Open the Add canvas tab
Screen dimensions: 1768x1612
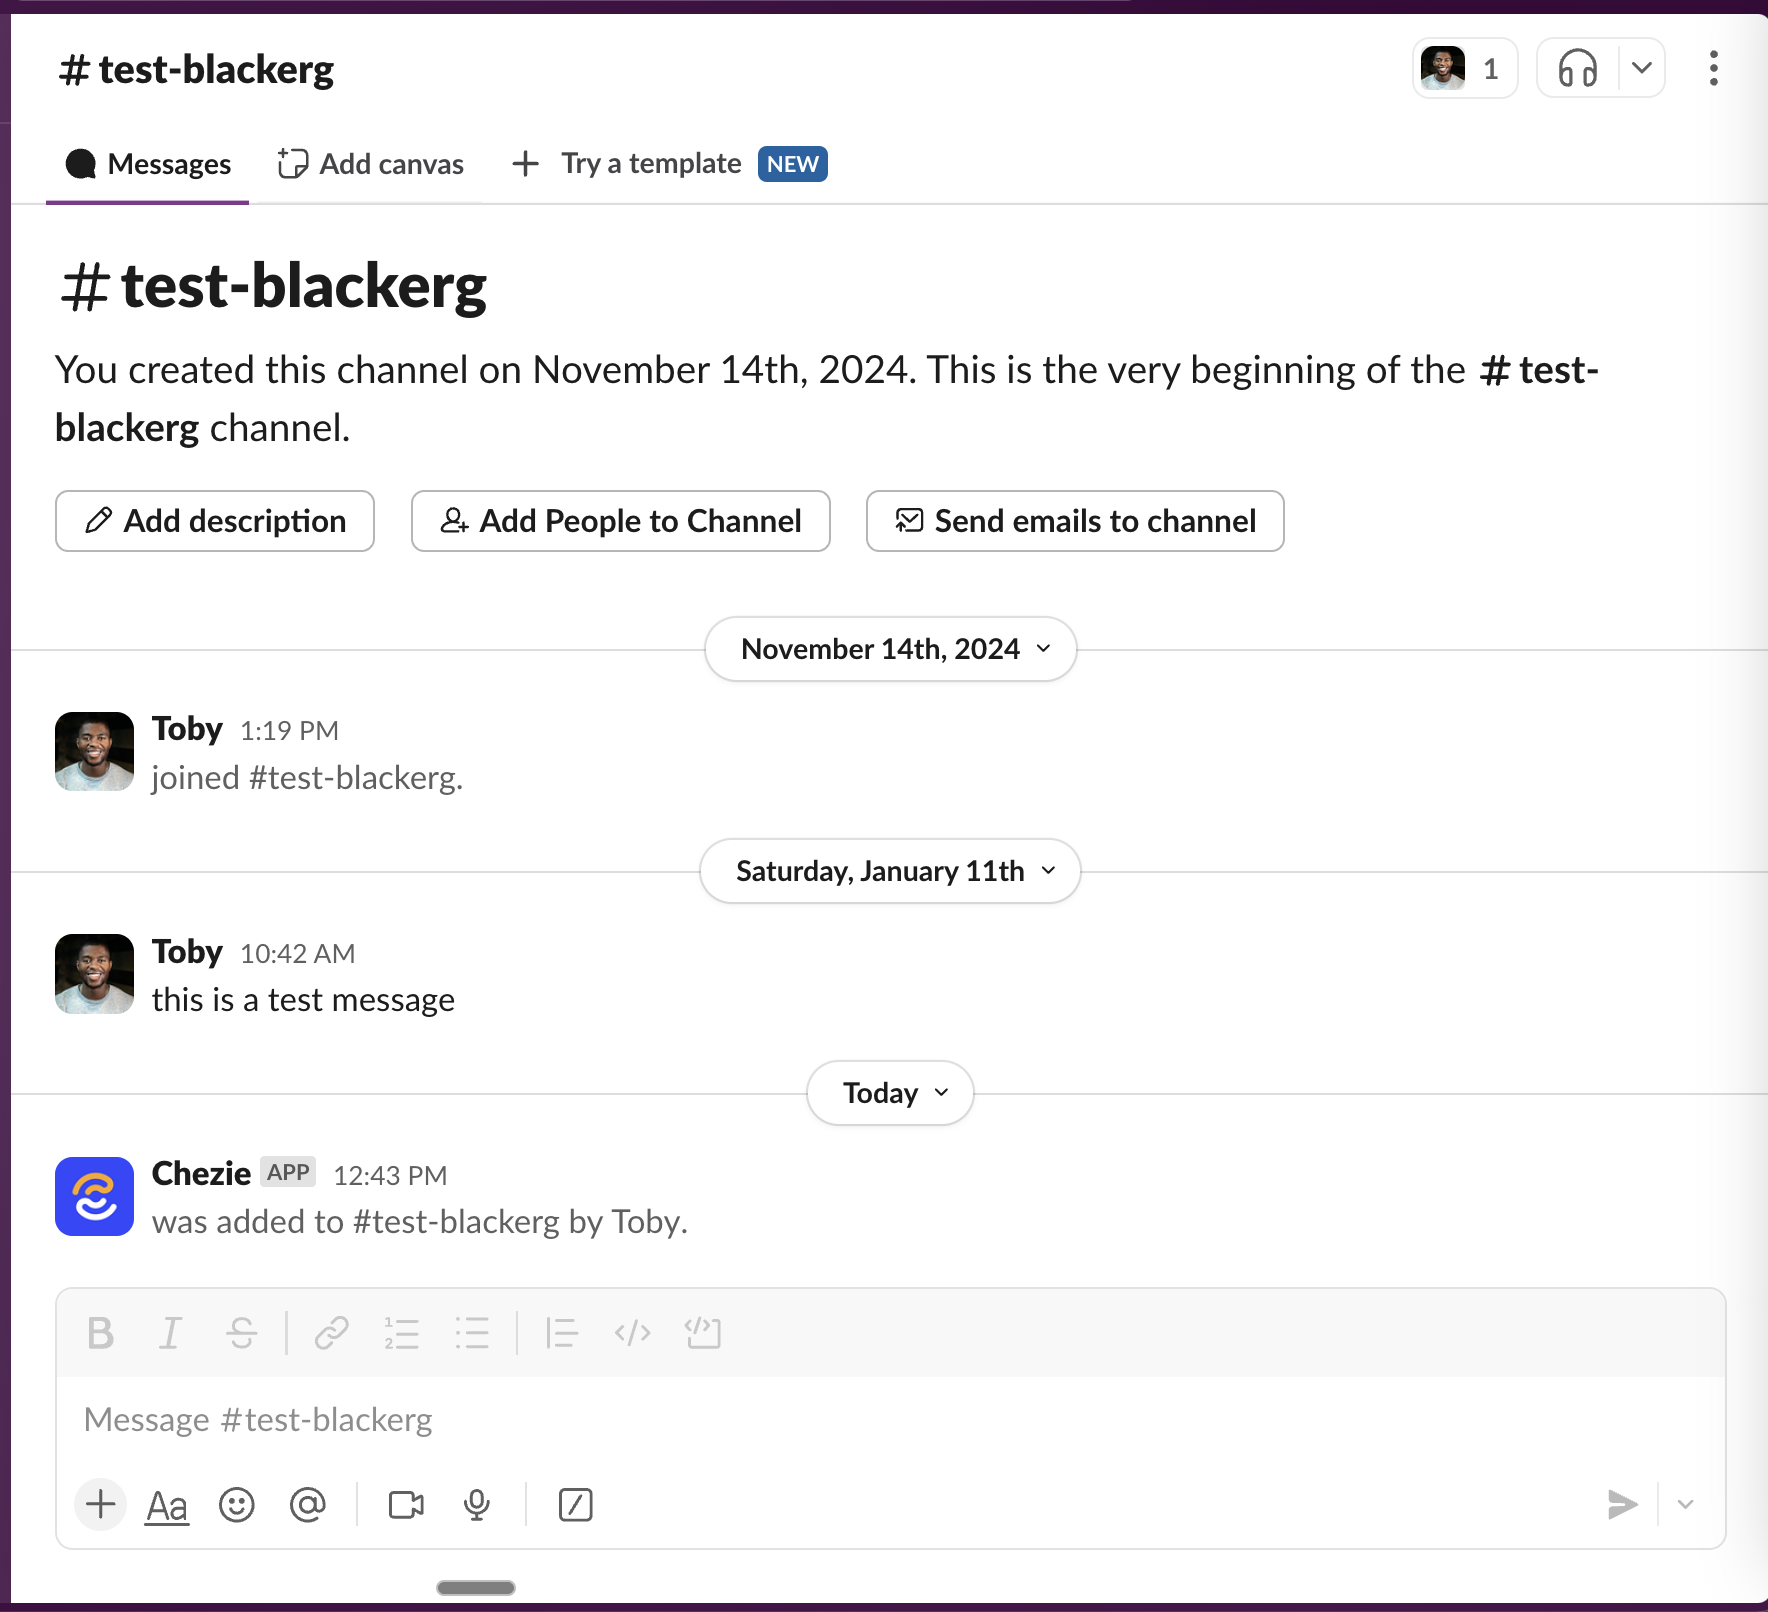371,164
